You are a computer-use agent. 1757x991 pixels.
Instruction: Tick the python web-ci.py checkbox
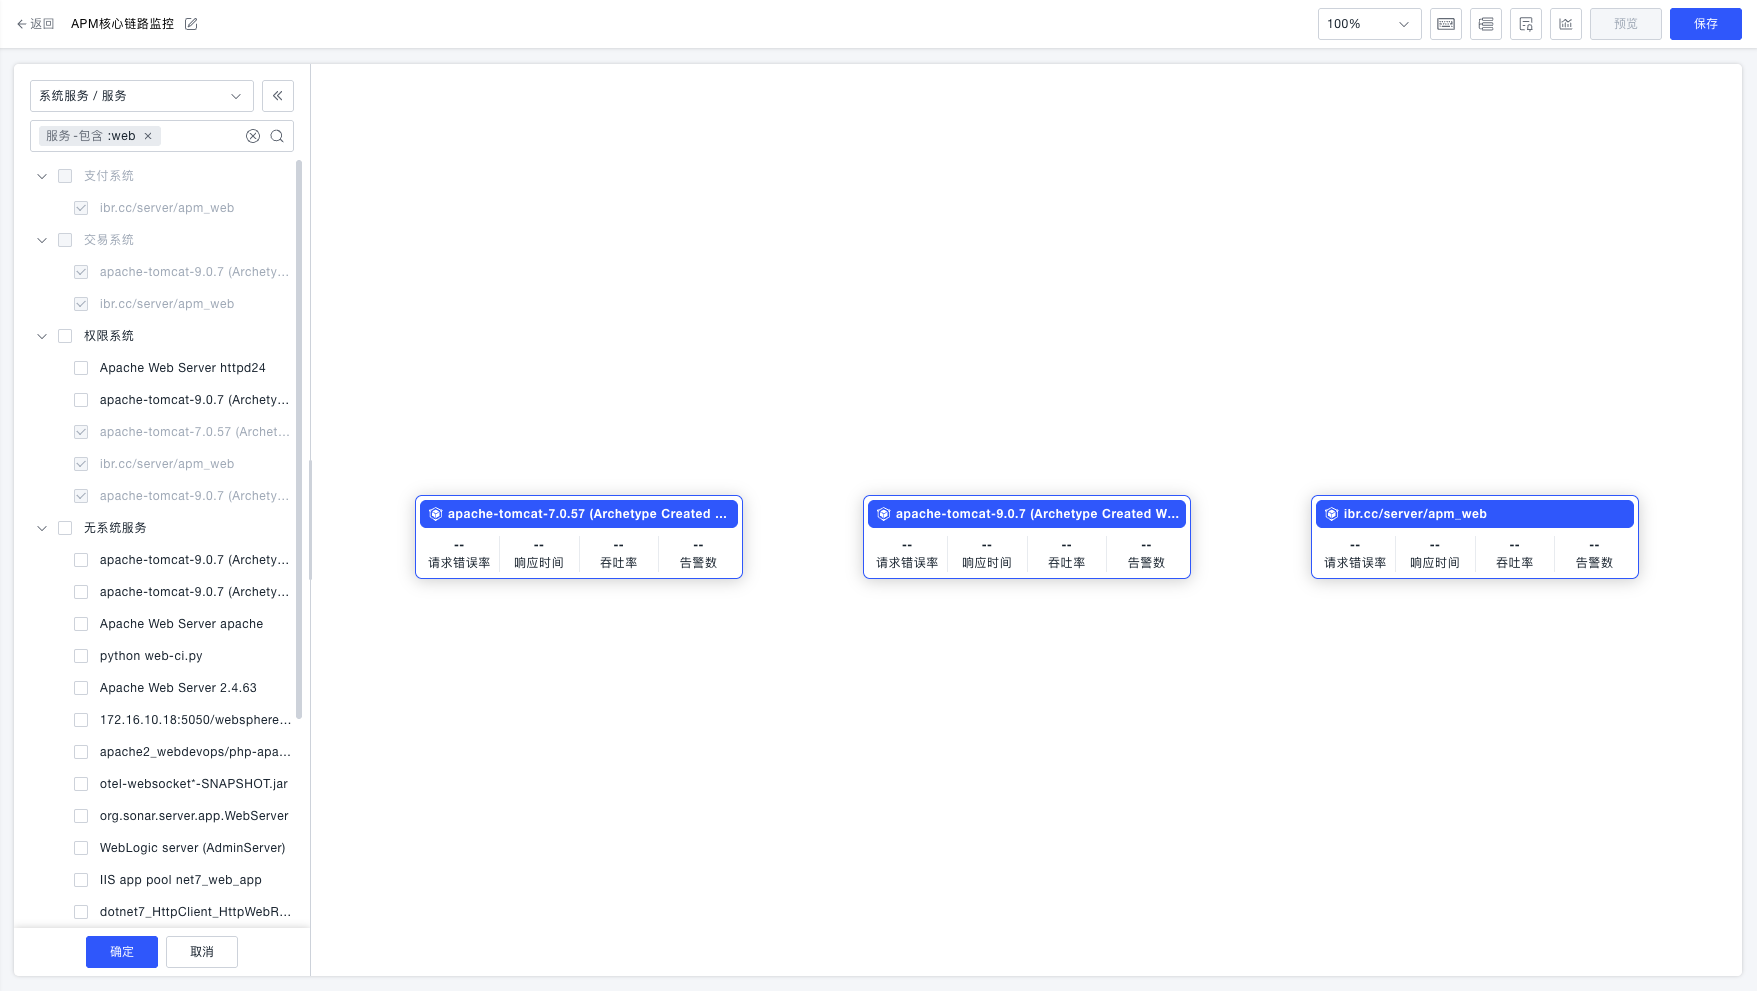[x=81, y=656]
